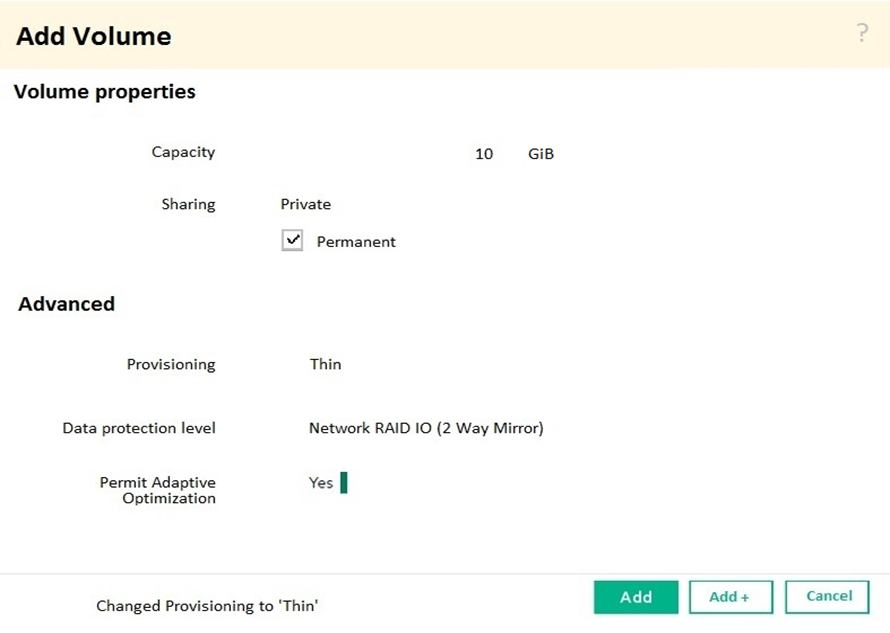Click the Capacity value field showing 10
The width and height of the screenshot is (890, 633).
coord(484,154)
